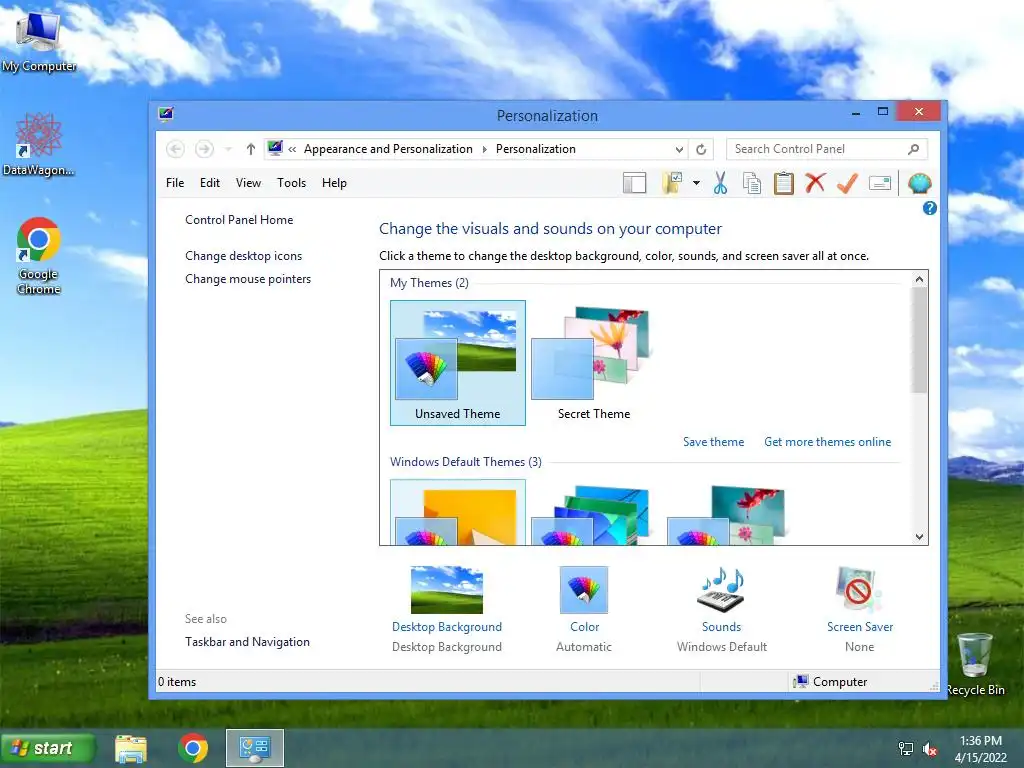Select the Secret Theme thumbnail
Screen dimensions: 1024x768
593,363
